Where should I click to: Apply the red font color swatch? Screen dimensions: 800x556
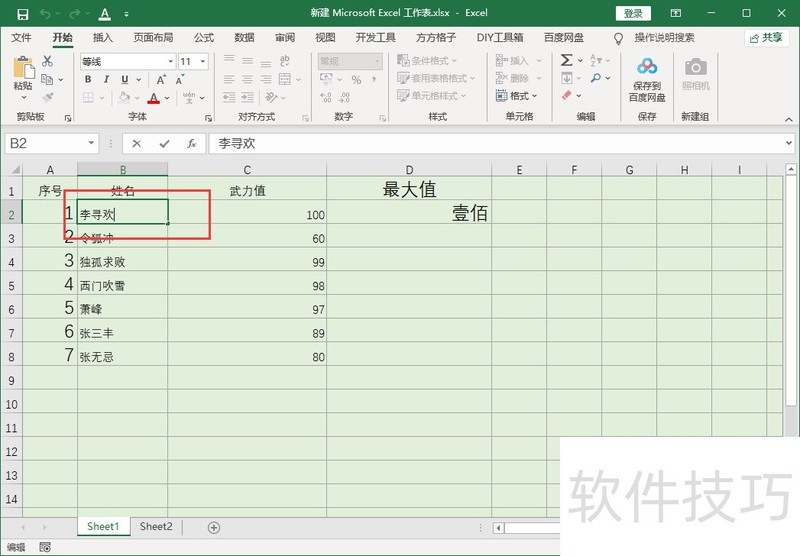coord(154,97)
